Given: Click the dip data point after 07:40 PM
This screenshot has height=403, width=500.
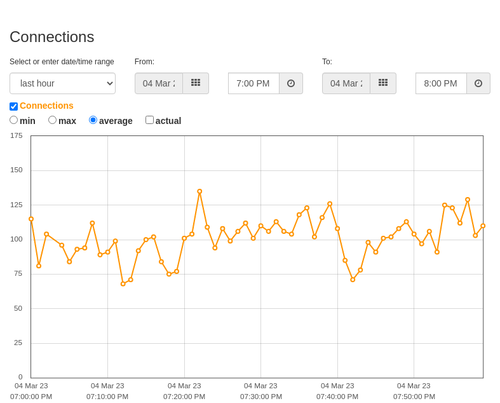Looking at the screenshot, I should [353, 280].
